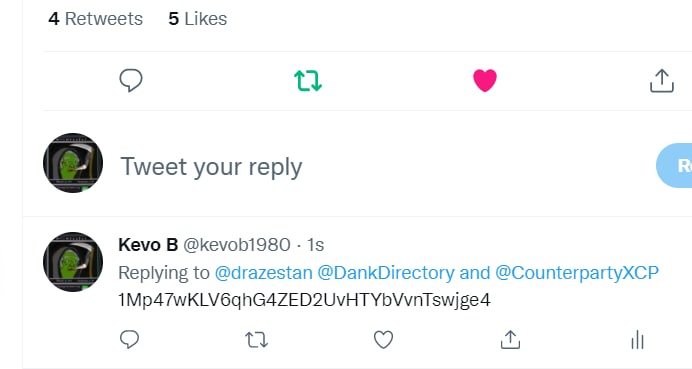Open Kevo B's avatar on the reply
692x369 pixels.
click(x=73, y=262)
